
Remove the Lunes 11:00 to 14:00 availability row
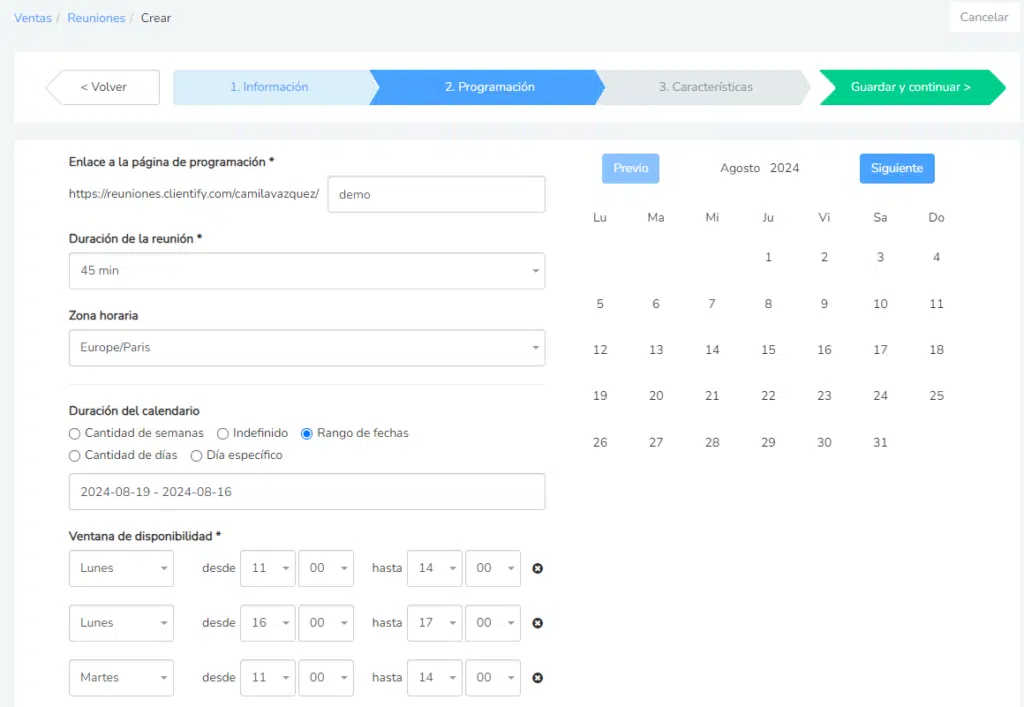coord(537,569)
